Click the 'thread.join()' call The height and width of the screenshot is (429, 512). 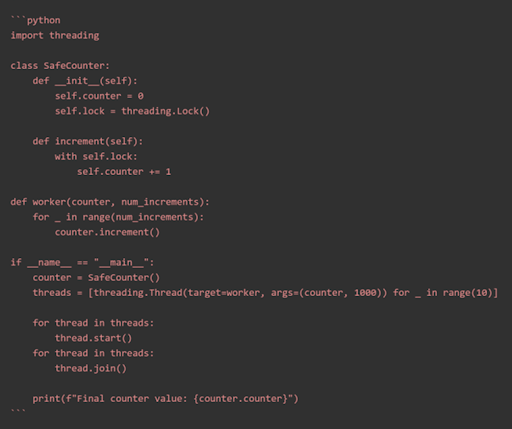click(91, 368)
